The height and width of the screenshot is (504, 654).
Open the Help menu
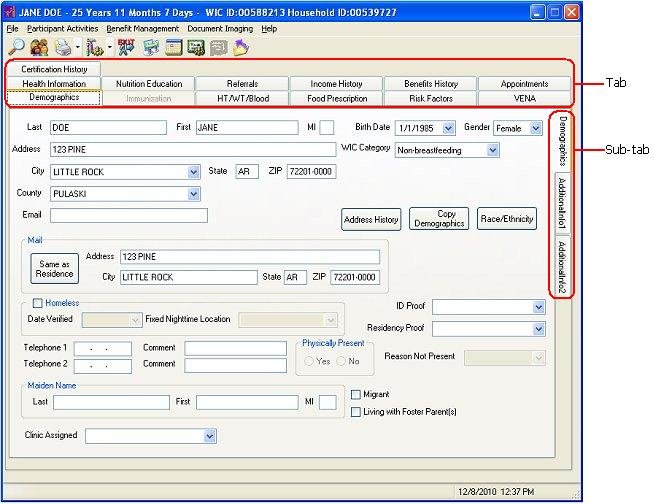269,29
